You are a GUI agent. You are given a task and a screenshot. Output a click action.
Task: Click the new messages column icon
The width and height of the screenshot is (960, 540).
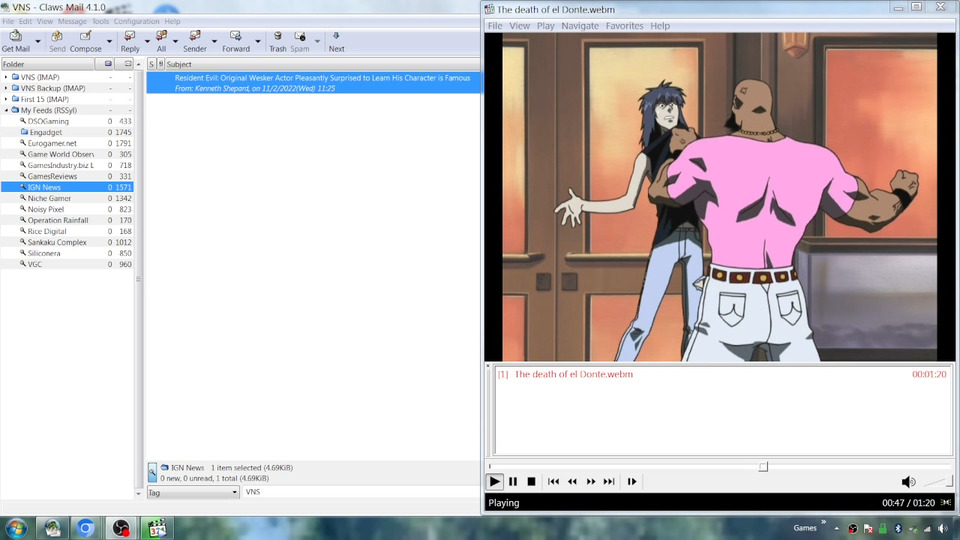108,64
